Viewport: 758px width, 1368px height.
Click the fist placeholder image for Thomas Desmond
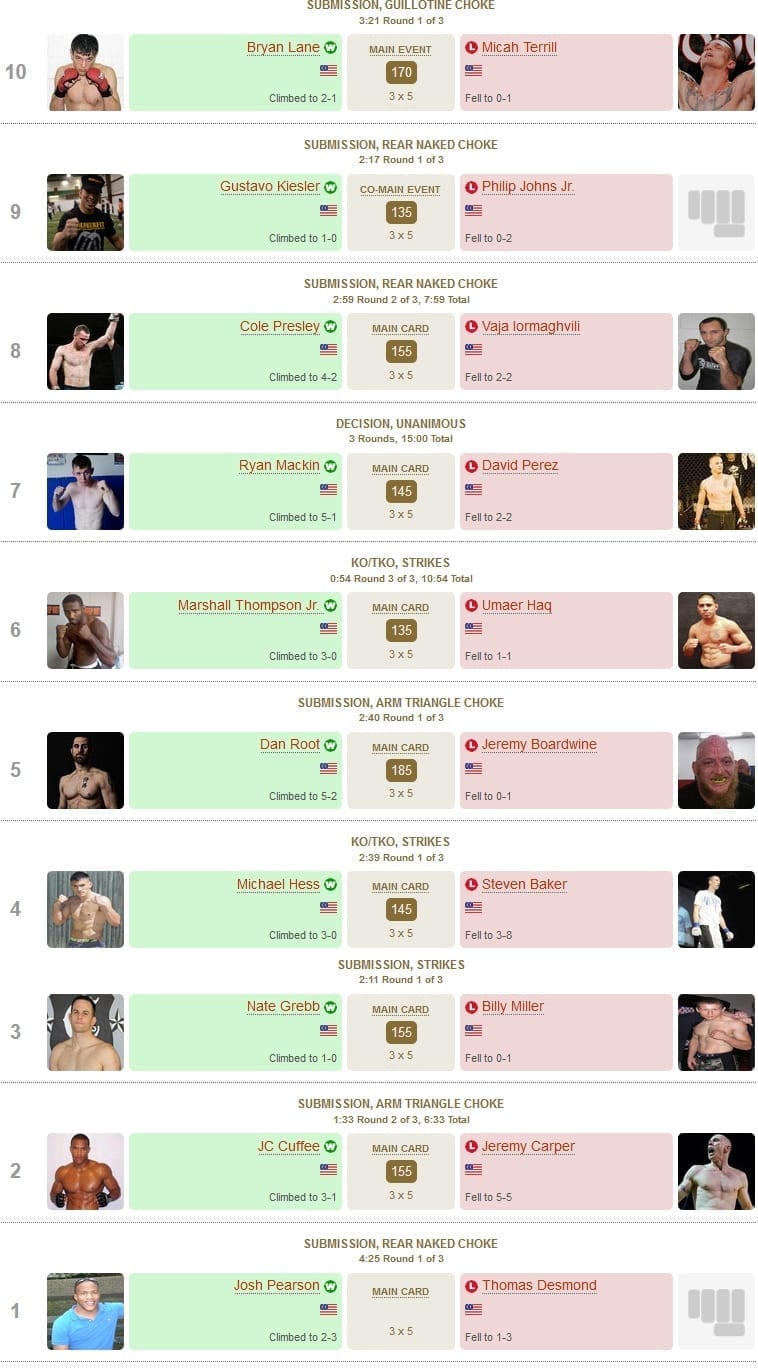tap(716, 1311)
